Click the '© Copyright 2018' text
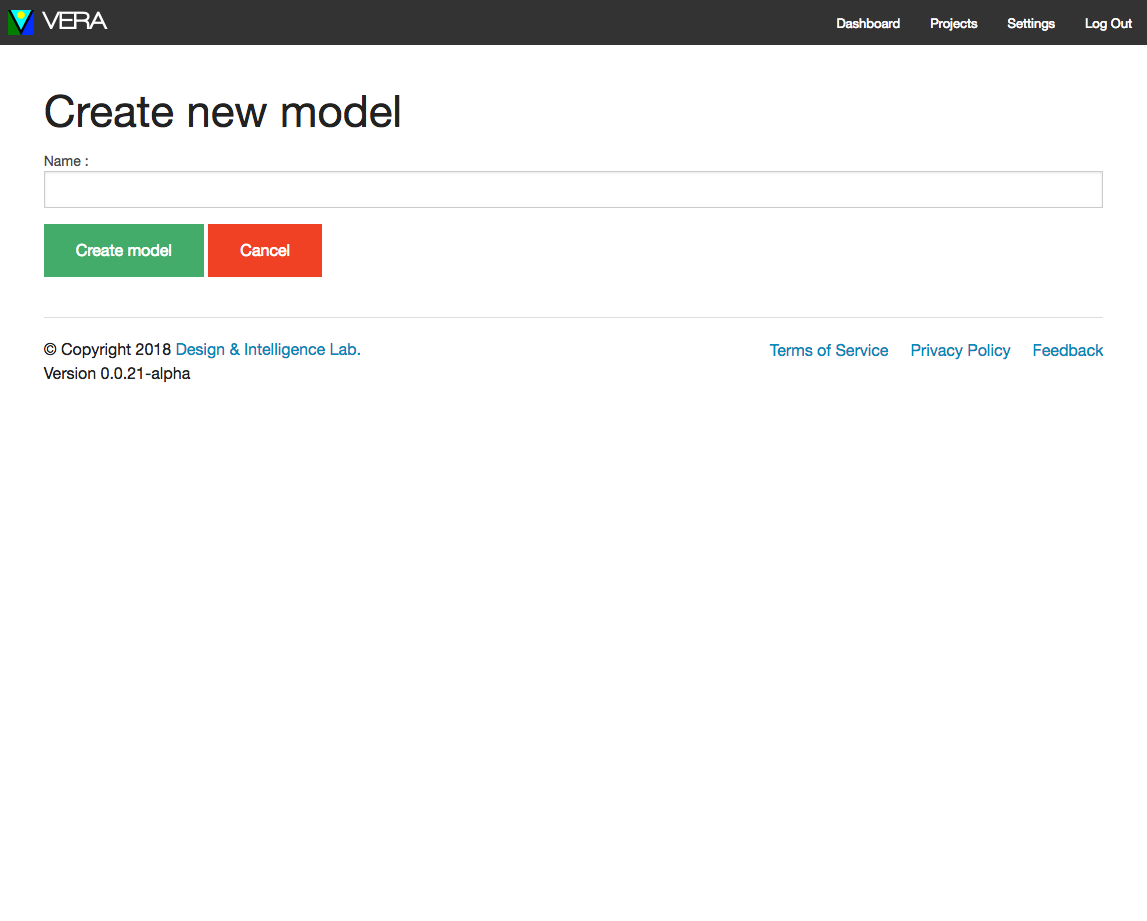 pos(108,350)
